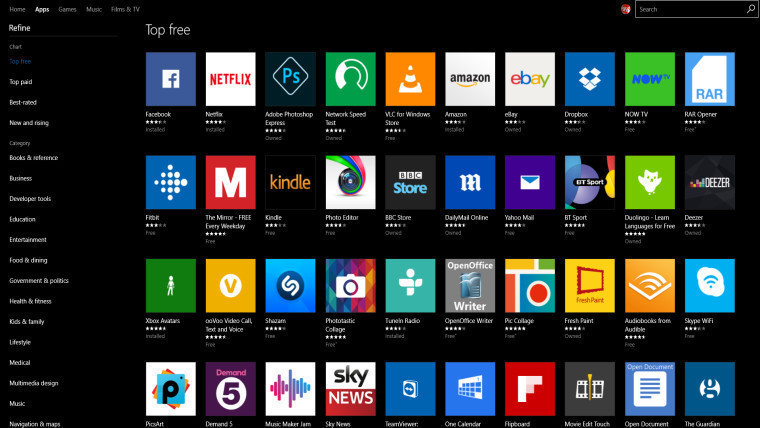Open the Facebook app tile

171,79
